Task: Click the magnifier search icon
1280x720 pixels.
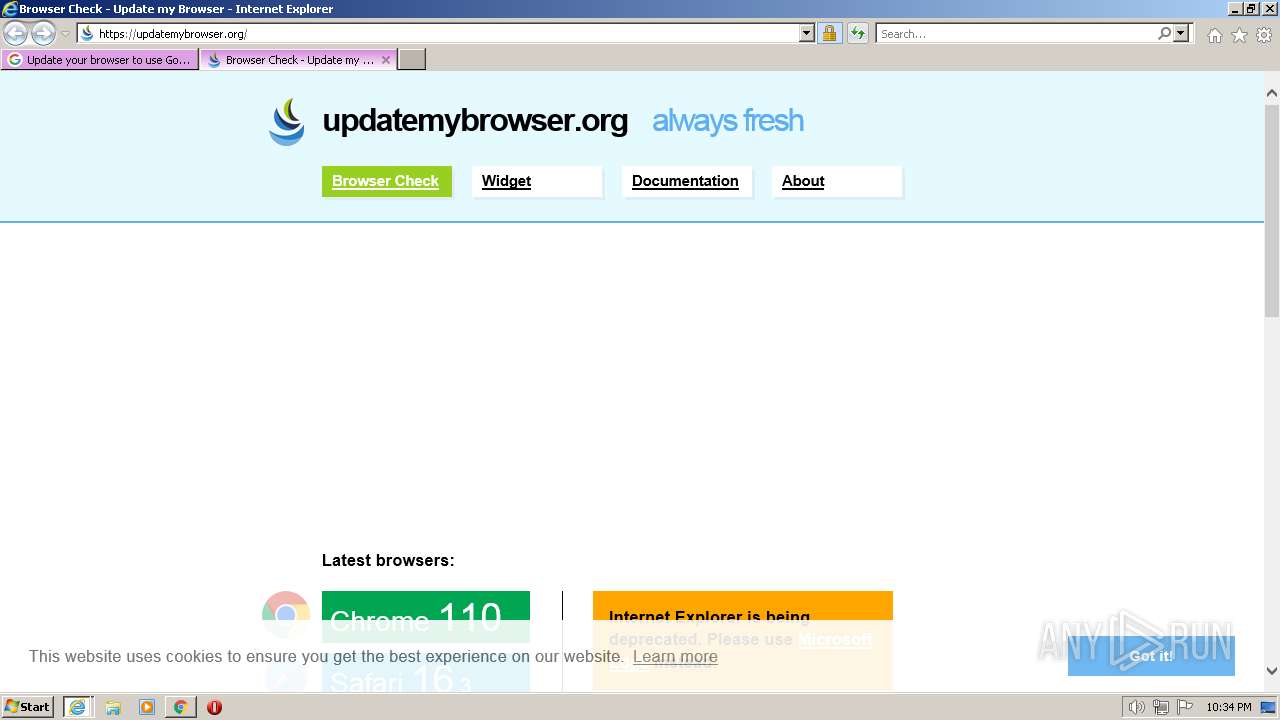Action: pos(1165,33)
